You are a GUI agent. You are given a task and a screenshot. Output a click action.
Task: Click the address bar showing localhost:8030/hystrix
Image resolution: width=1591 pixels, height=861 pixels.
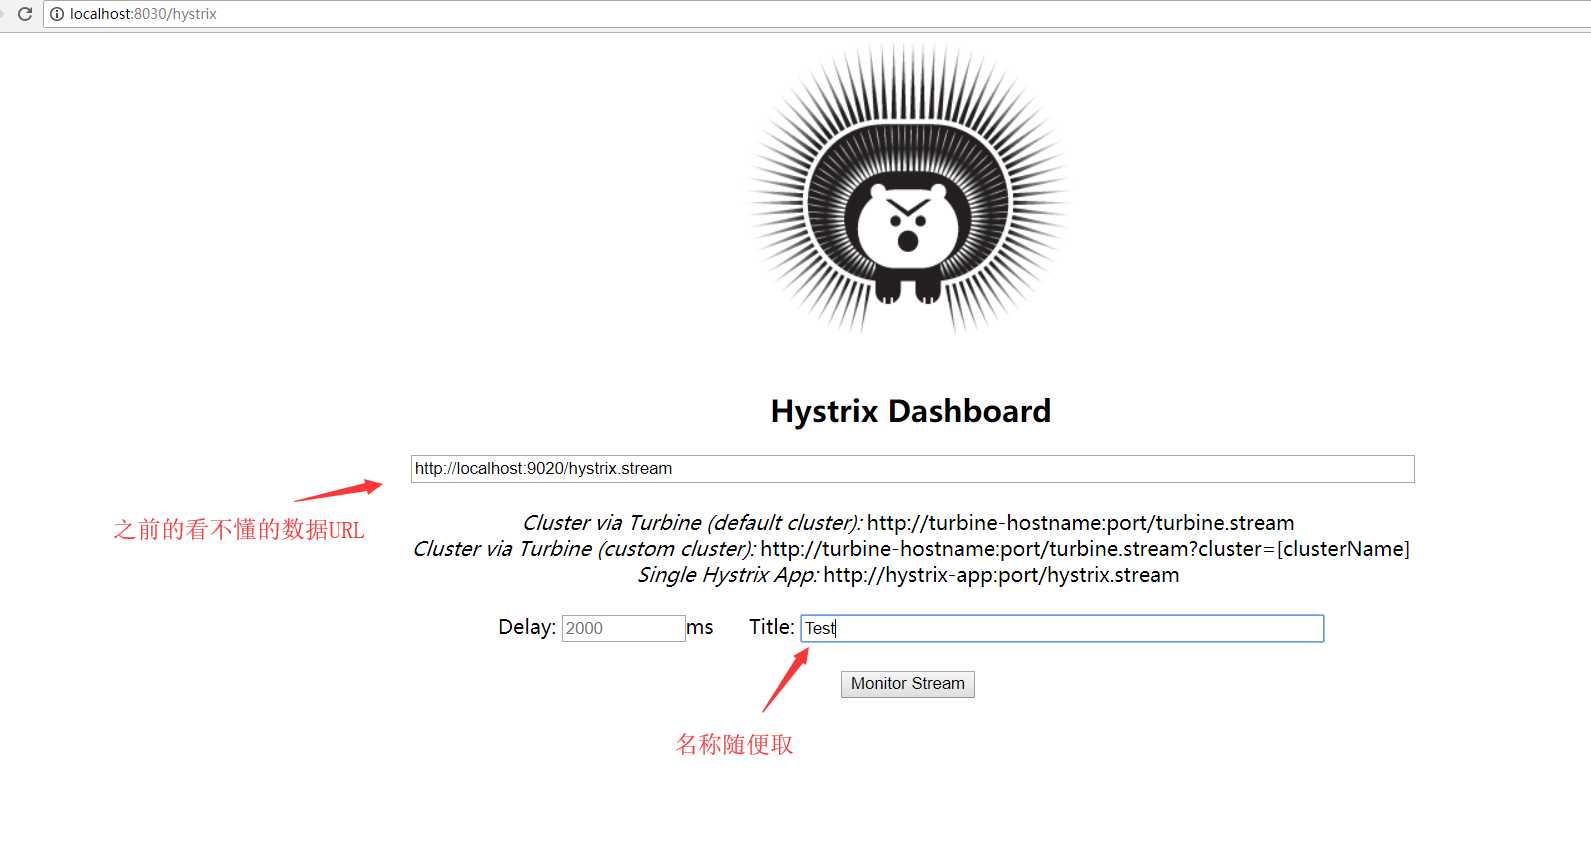[817, 14]
